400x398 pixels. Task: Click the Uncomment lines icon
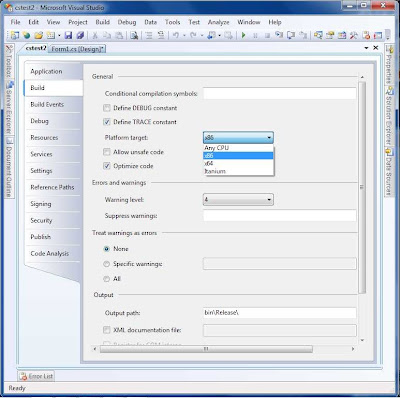click(161, 35)
